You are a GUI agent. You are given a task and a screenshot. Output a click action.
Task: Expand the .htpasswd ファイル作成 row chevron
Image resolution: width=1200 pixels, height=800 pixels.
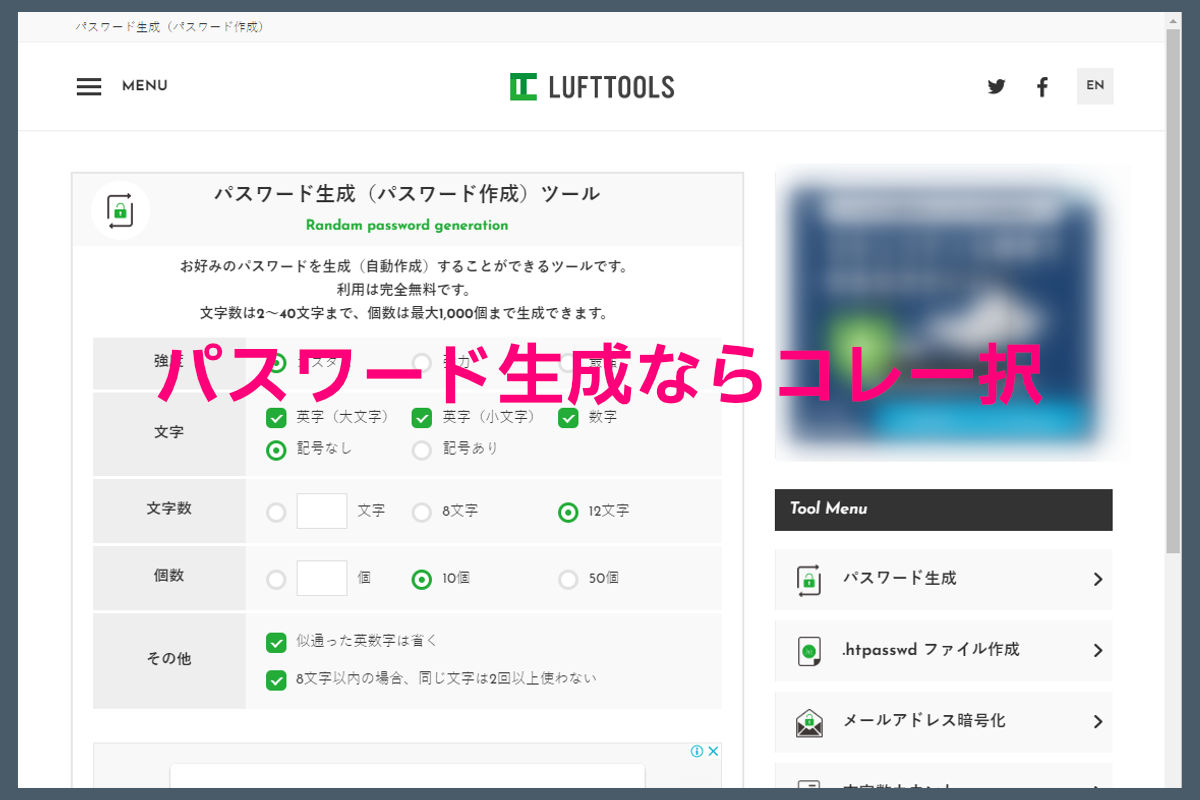click(1098, 651)
